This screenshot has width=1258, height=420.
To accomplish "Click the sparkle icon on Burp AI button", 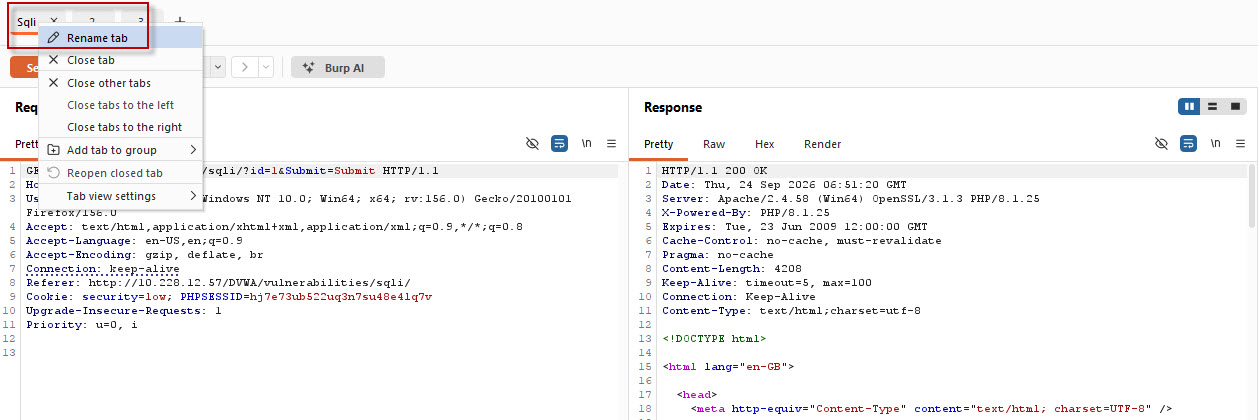I will (x=310, y=68).
